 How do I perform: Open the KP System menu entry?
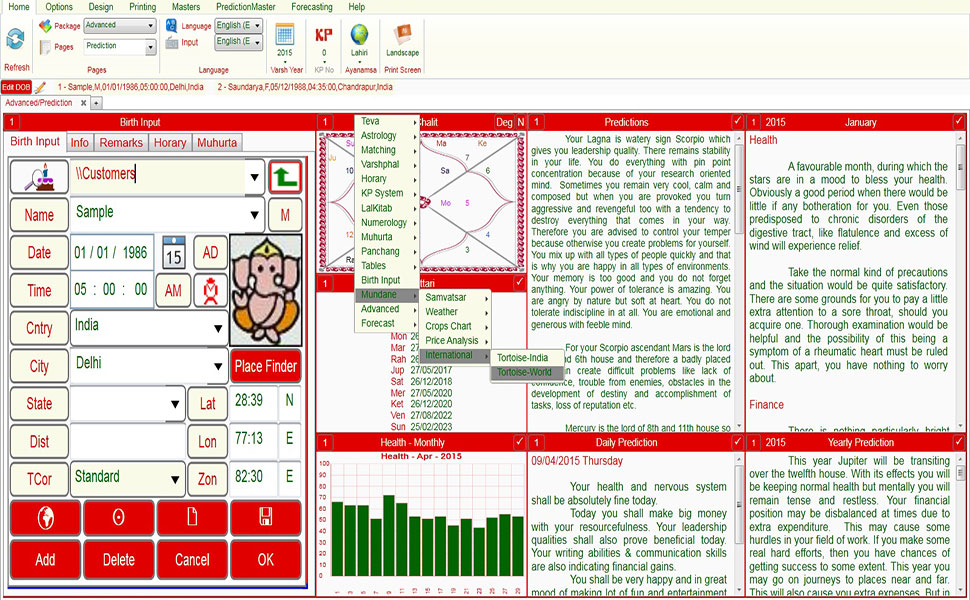coord(387,193)
